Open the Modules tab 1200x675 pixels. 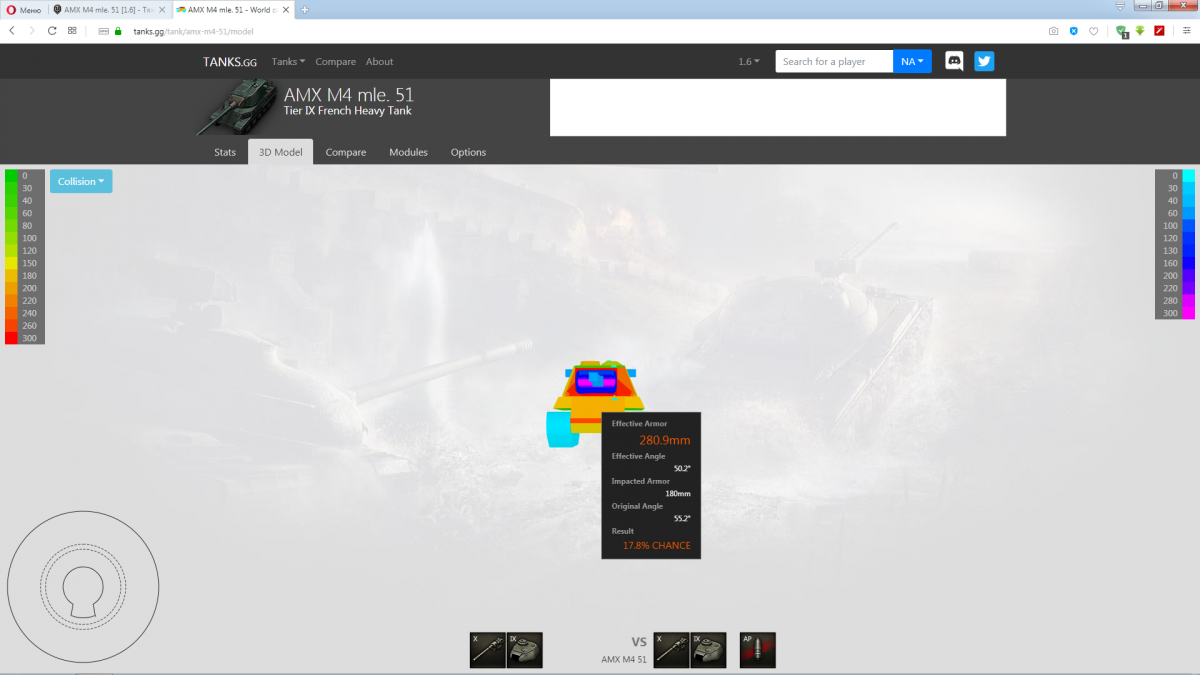click(x=408, y=152)
